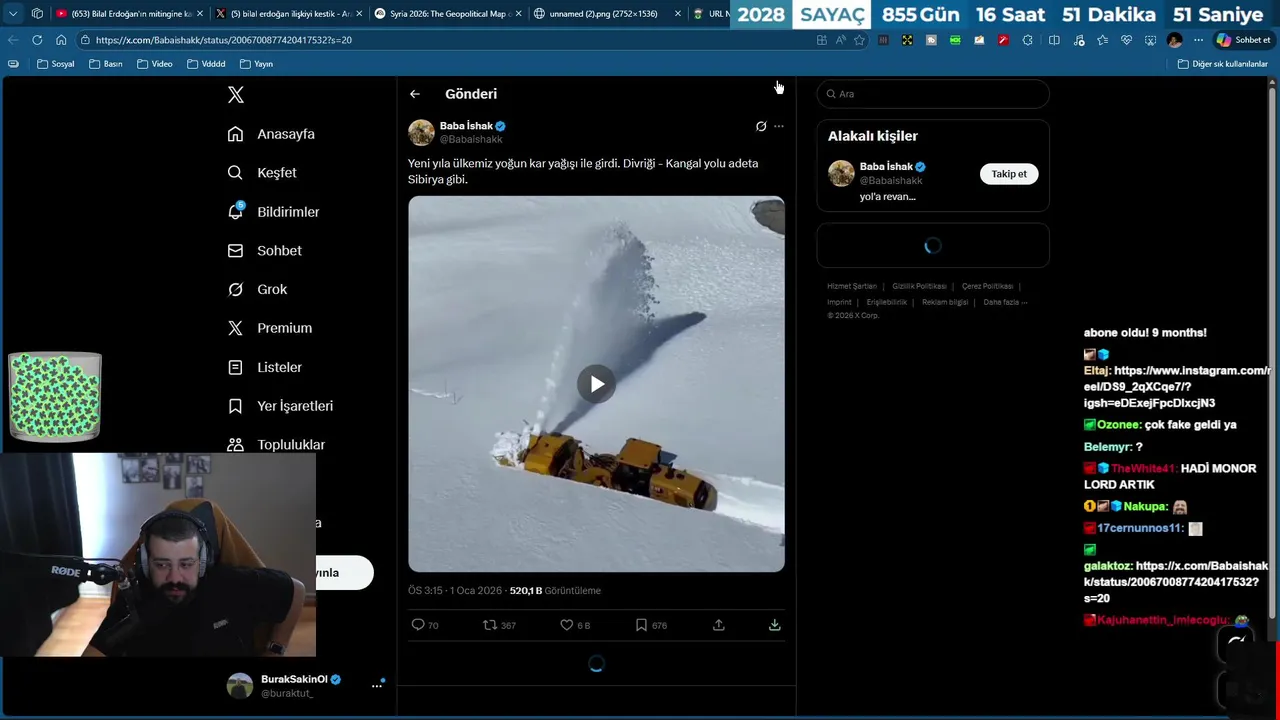Screen dimensions: 1280x720
Task: Click the share icon under the post
Action: pyautogui.click(x=718, y=625)
